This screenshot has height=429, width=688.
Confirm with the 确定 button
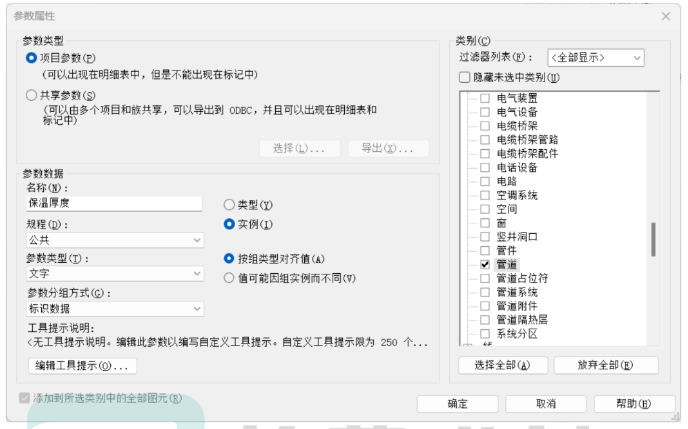point(458,404)
